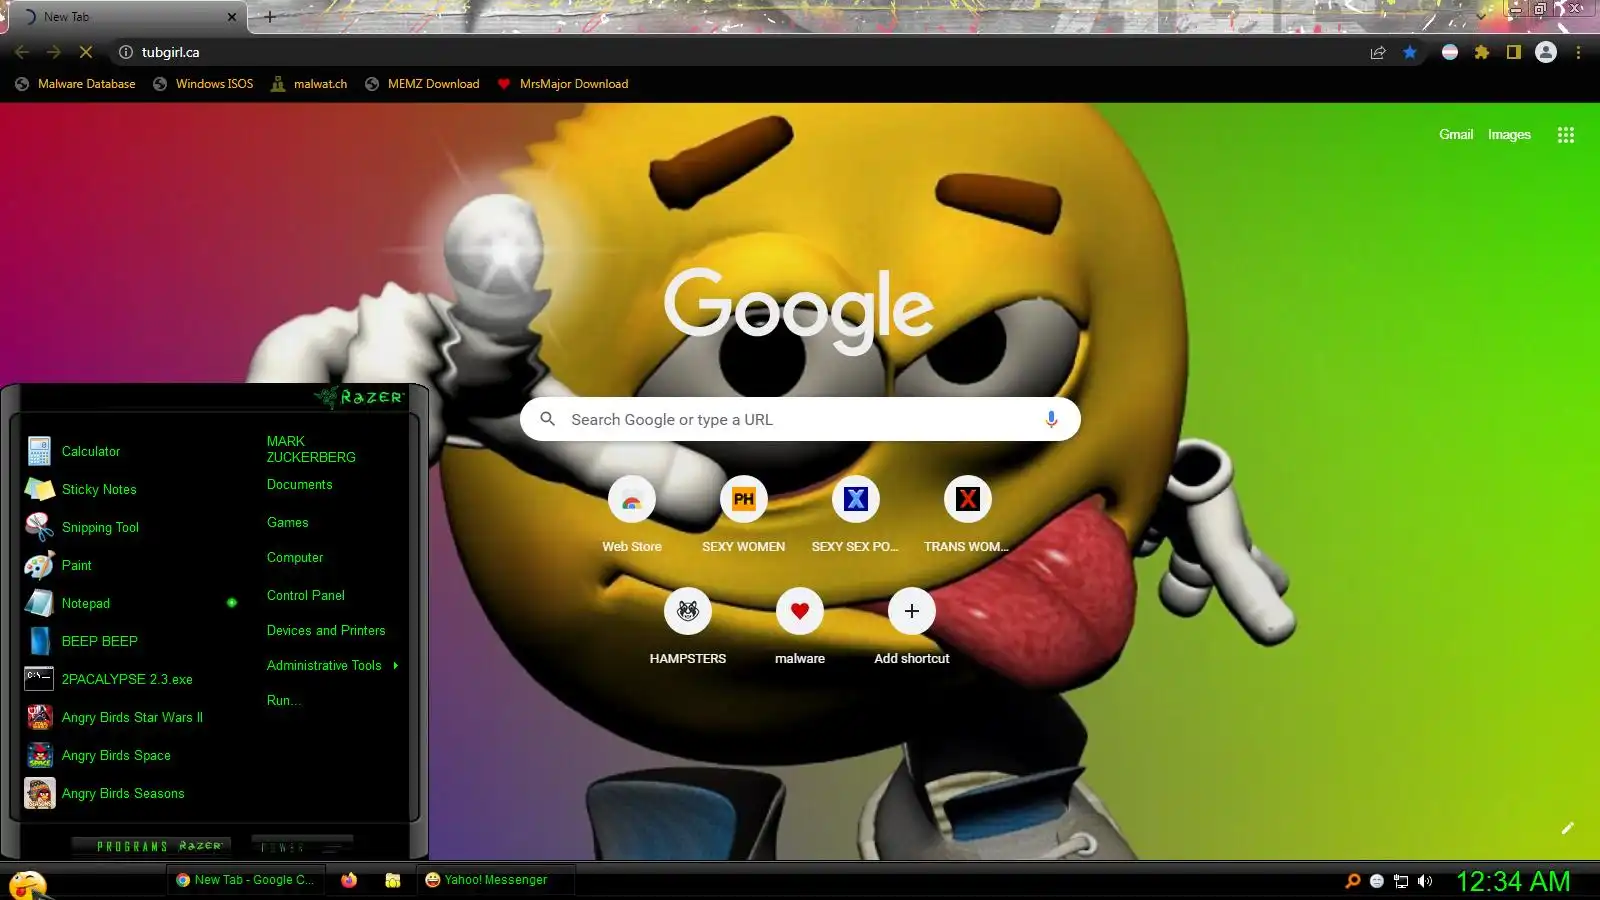Show all Programs in the Razer start menu
The height and width of the screenshot is (900, 1600).
tap(152, 846)
